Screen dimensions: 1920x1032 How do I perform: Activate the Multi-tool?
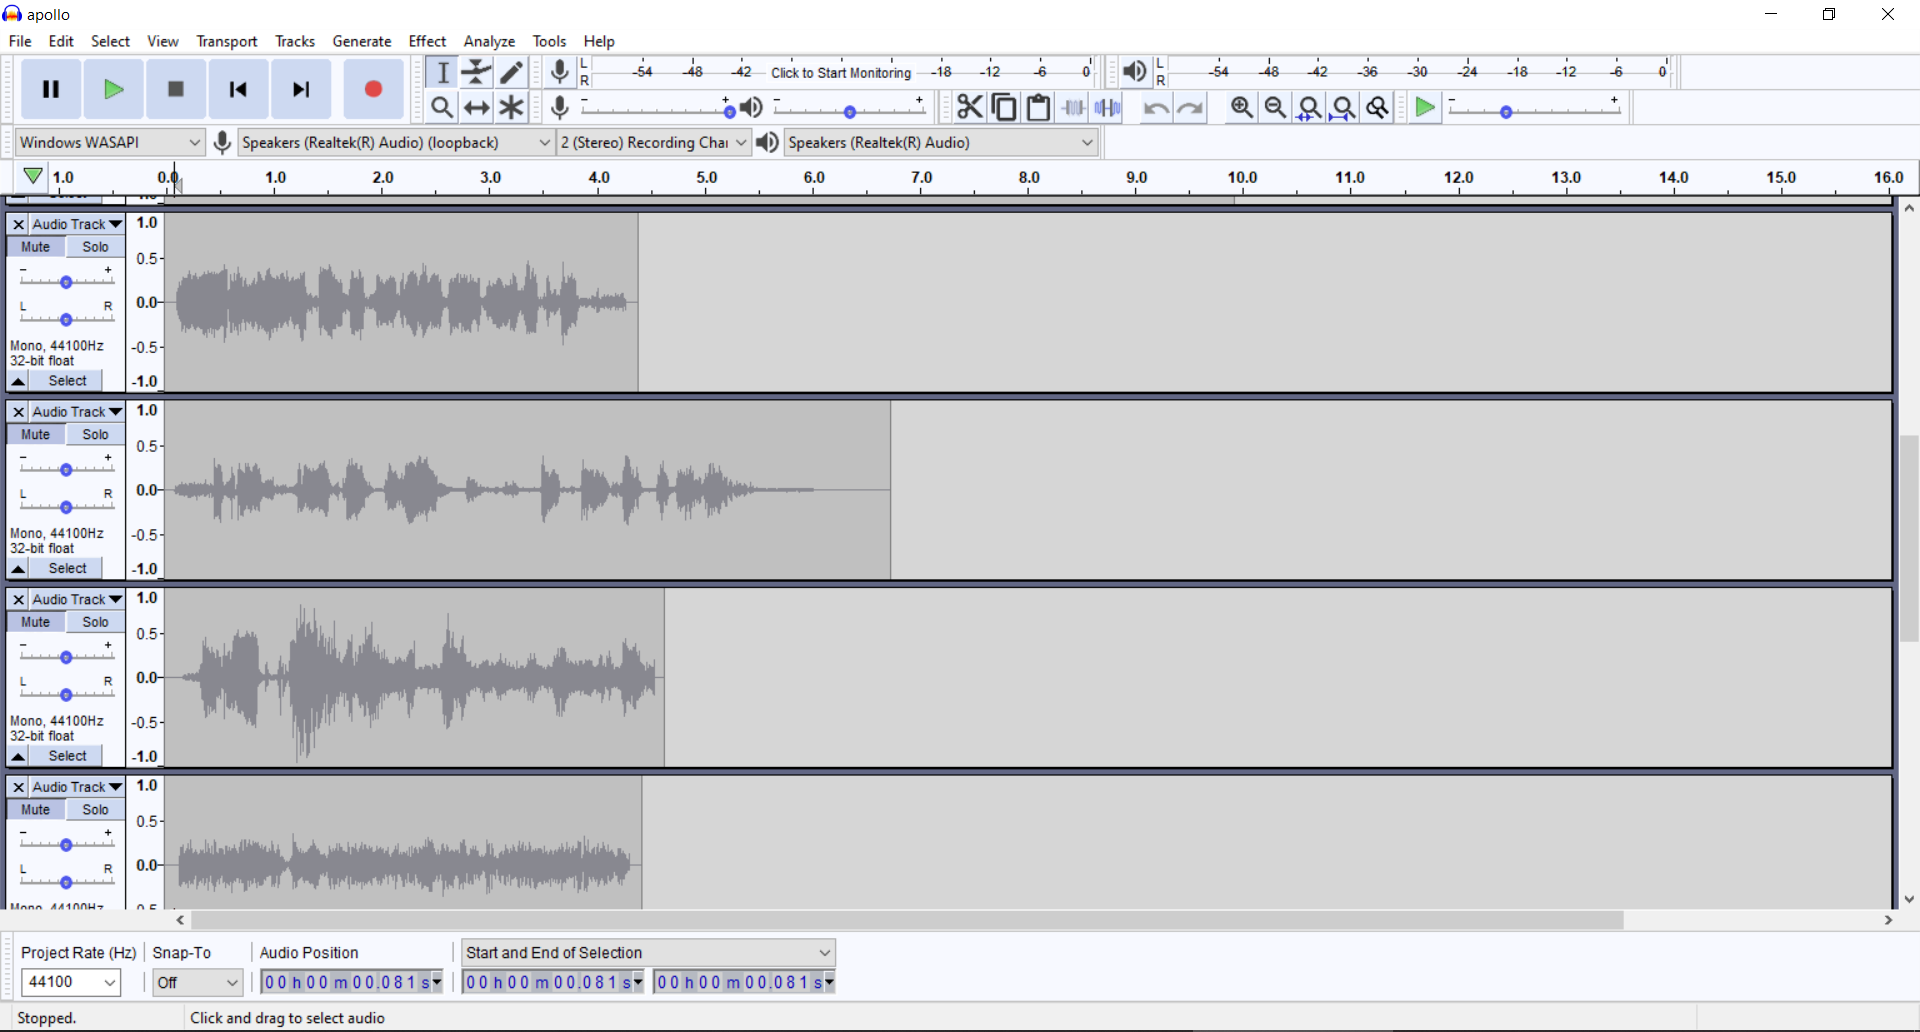511,107
